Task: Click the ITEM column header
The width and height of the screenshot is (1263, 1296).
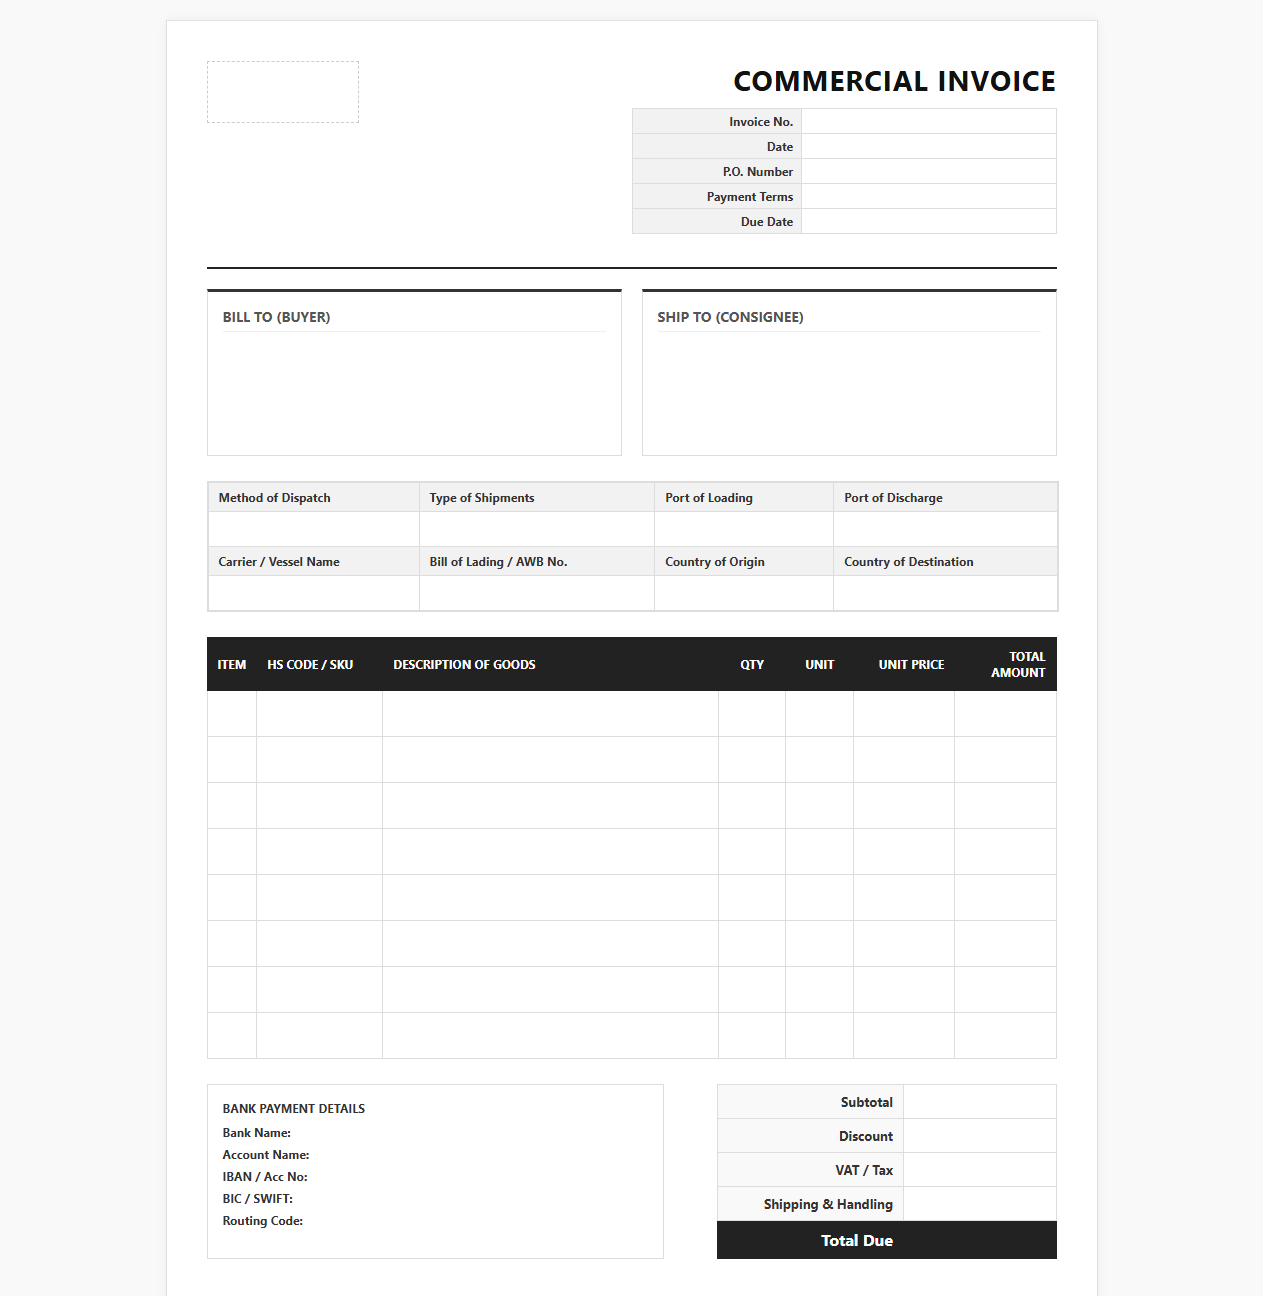Action: pyautogui.click(x=232, y=664)
